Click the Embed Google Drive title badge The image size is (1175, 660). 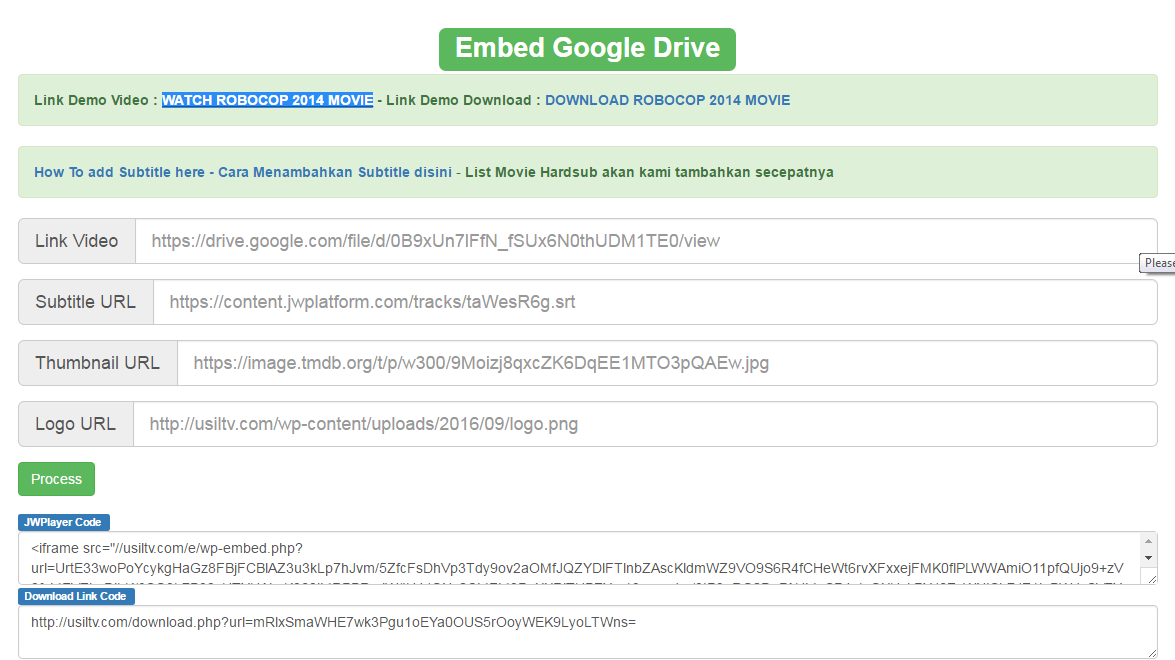tap(587, 49)
